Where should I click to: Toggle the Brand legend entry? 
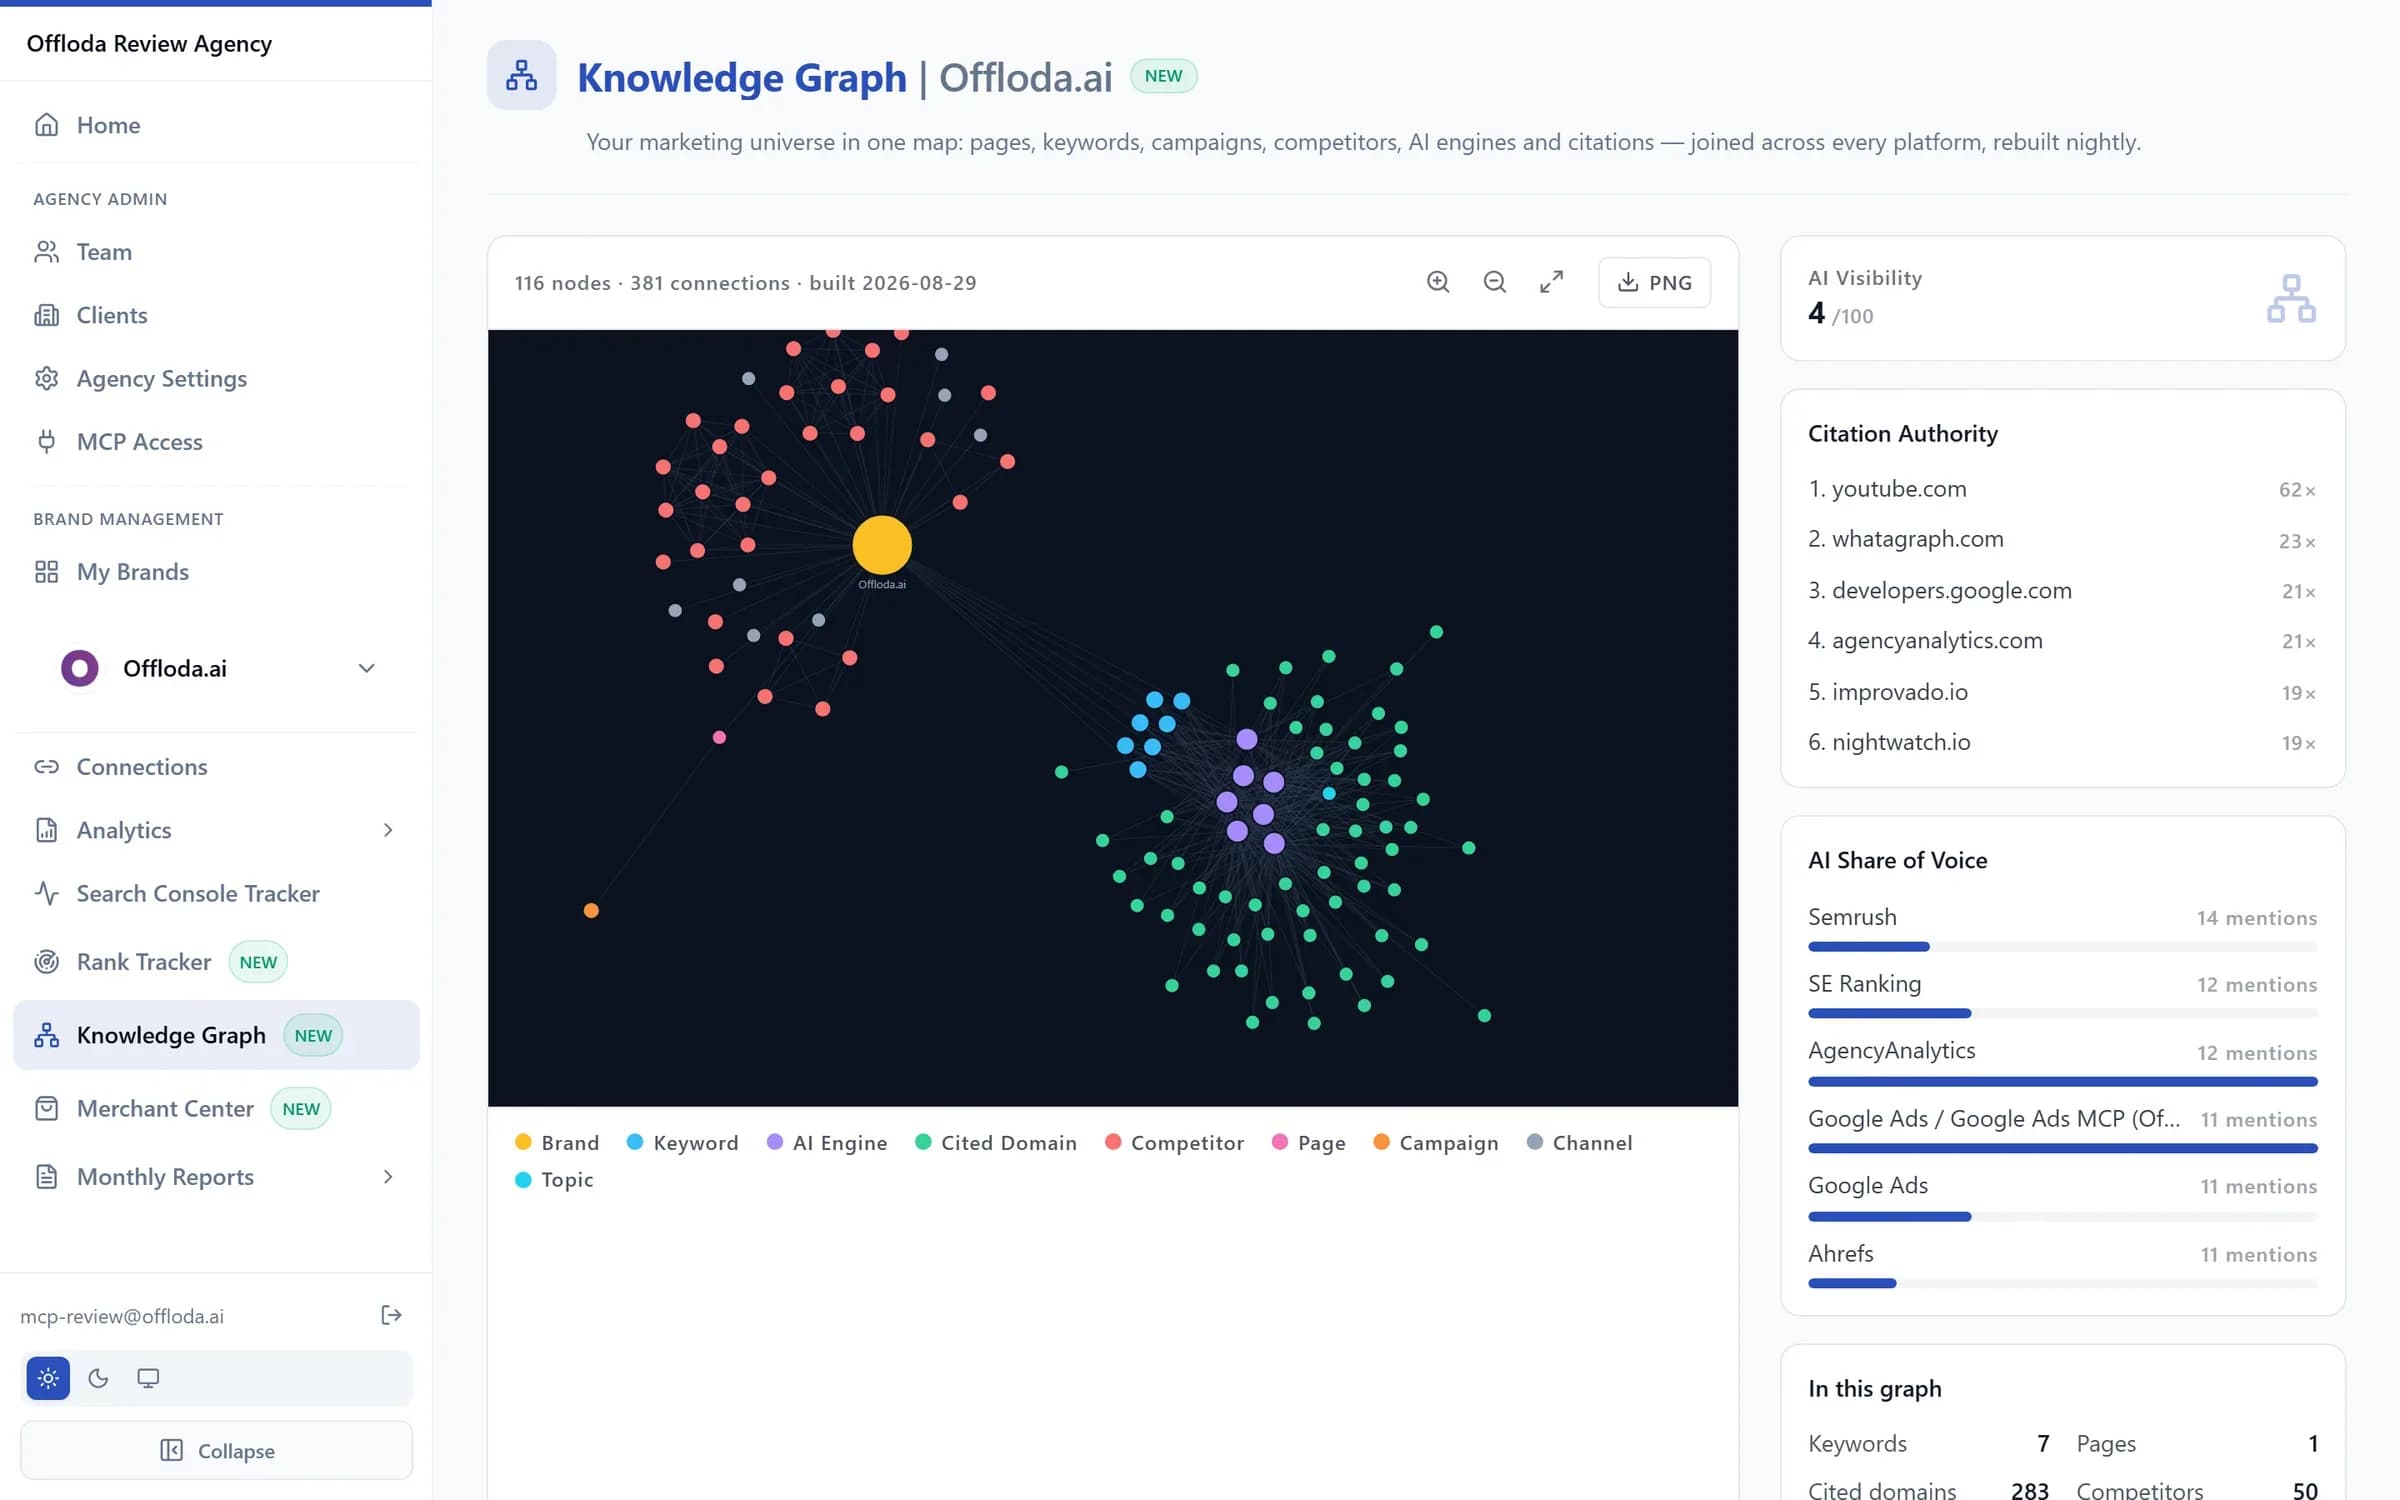pyautogui.click(x=557, y=1142)
